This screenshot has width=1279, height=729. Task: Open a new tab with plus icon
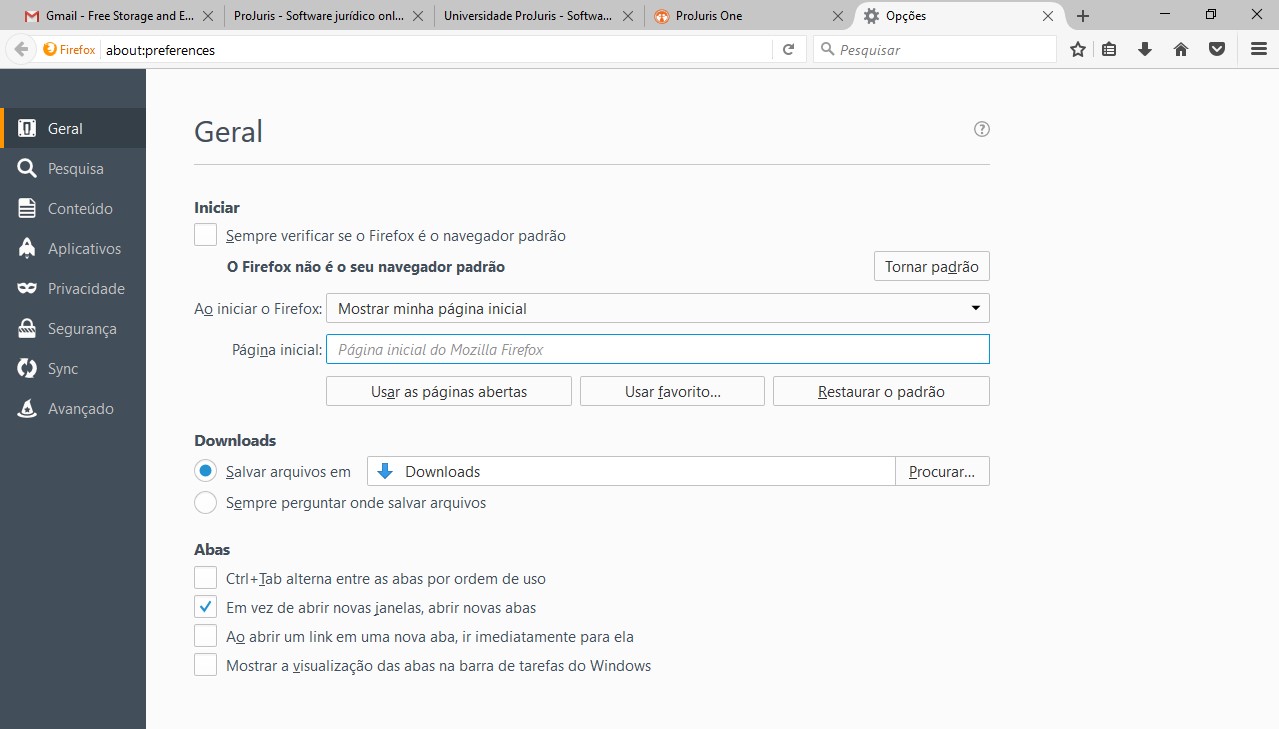[1083, 16]
